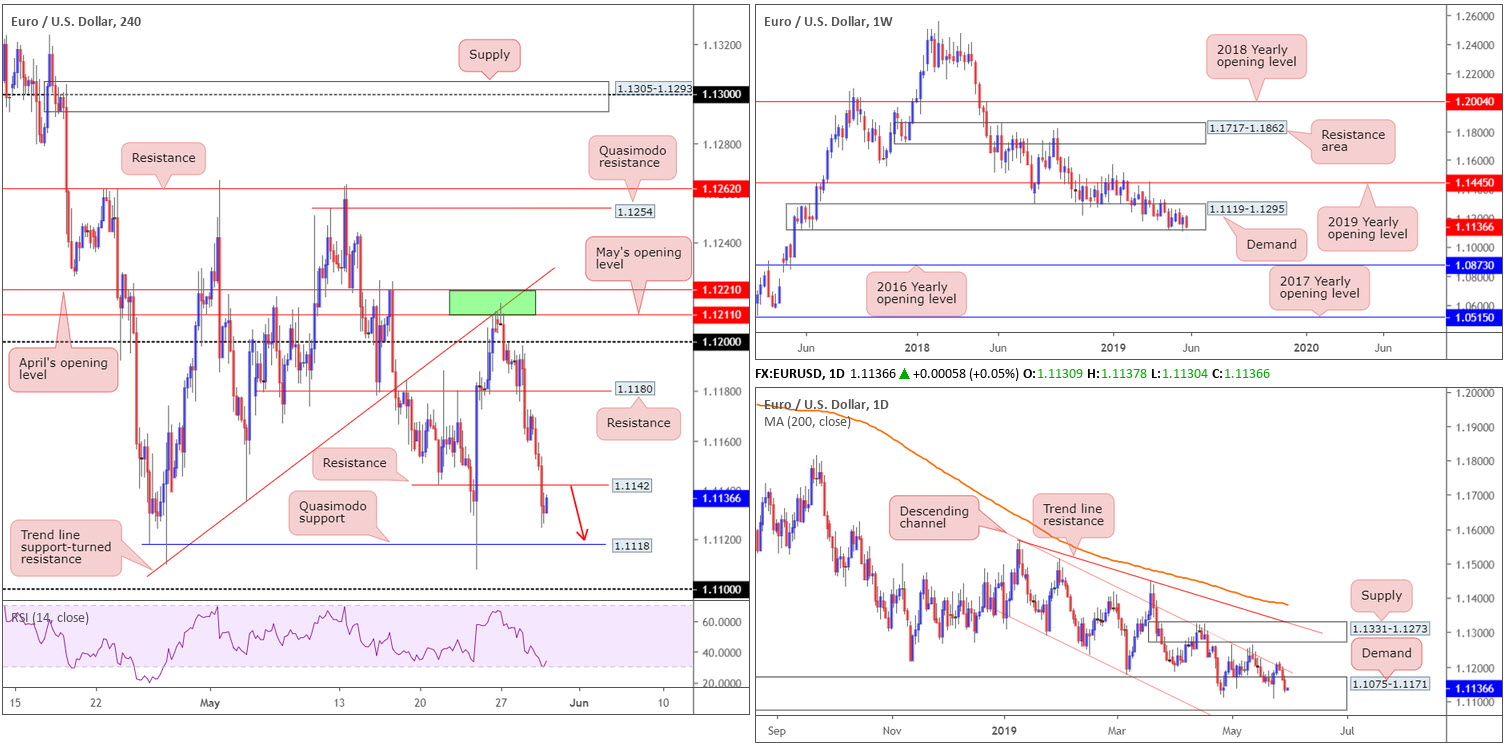Select the Supply callout on the 240 chart

tap(489, 55)
